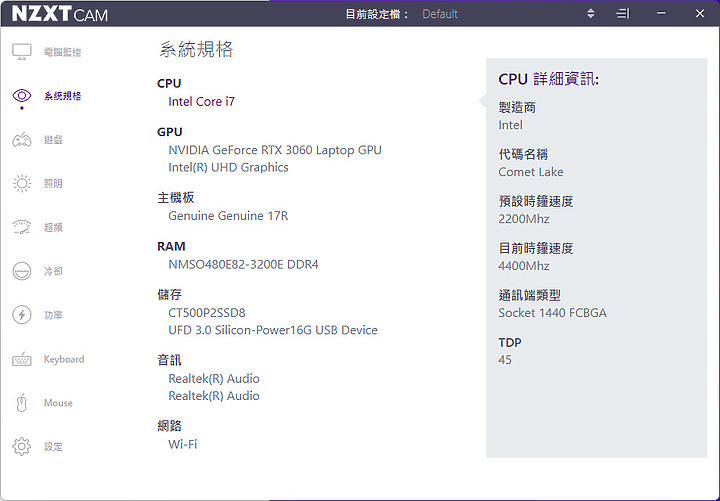Click the 系統規格 page title

pyautogui.click(x=196, y=49)
